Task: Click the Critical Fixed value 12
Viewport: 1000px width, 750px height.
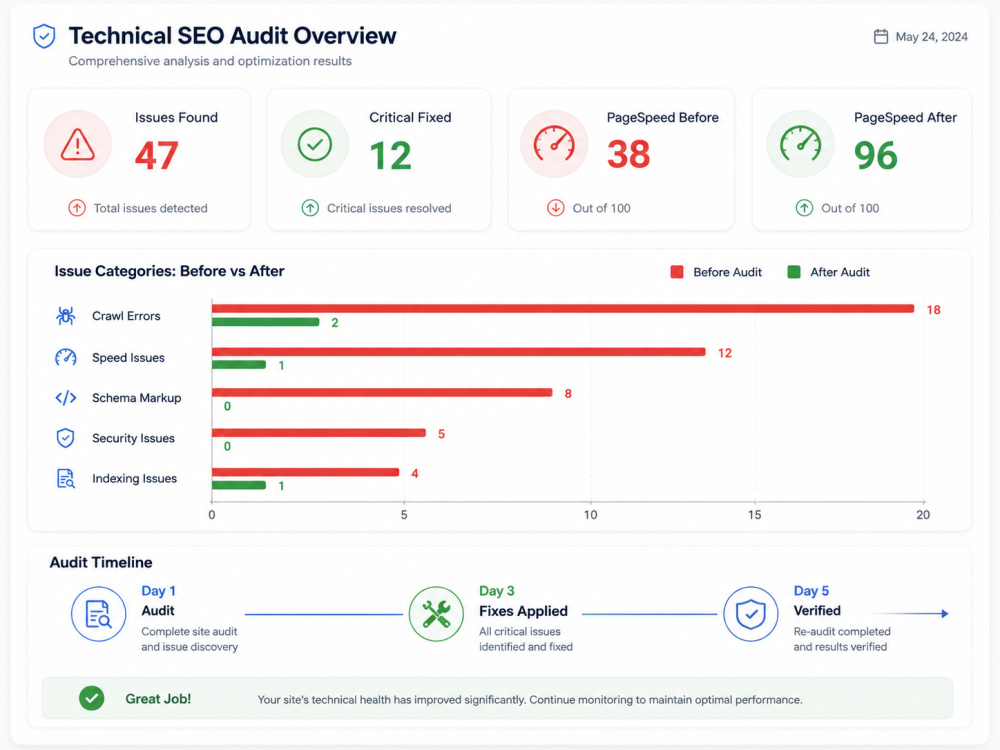Action: click(390, 156)
